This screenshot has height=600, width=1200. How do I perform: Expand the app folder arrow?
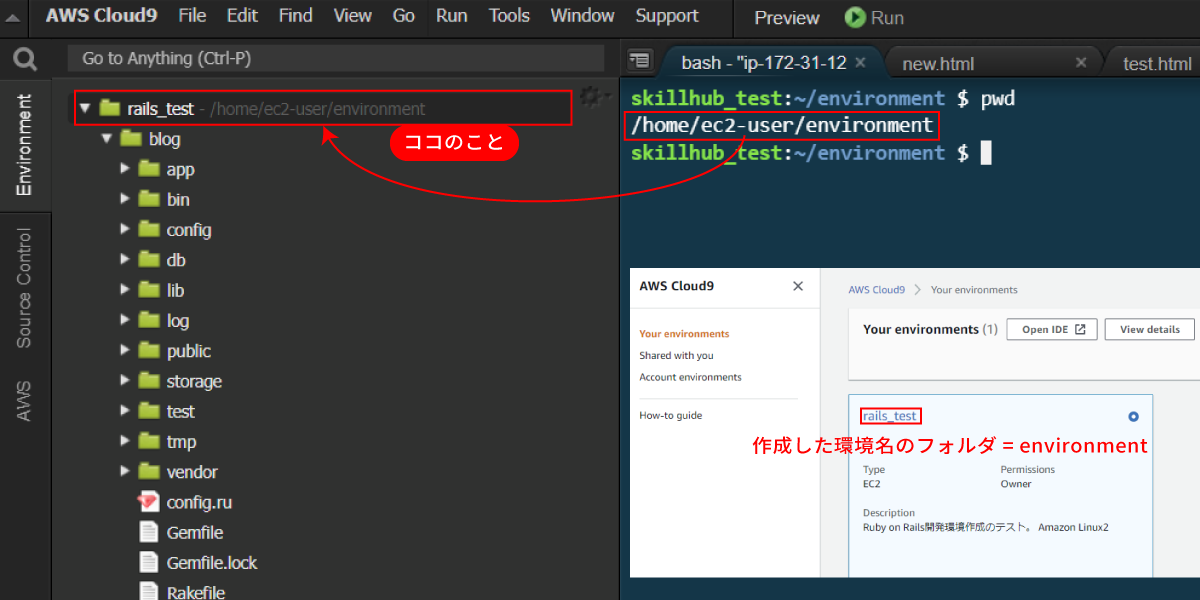[125, 169]
